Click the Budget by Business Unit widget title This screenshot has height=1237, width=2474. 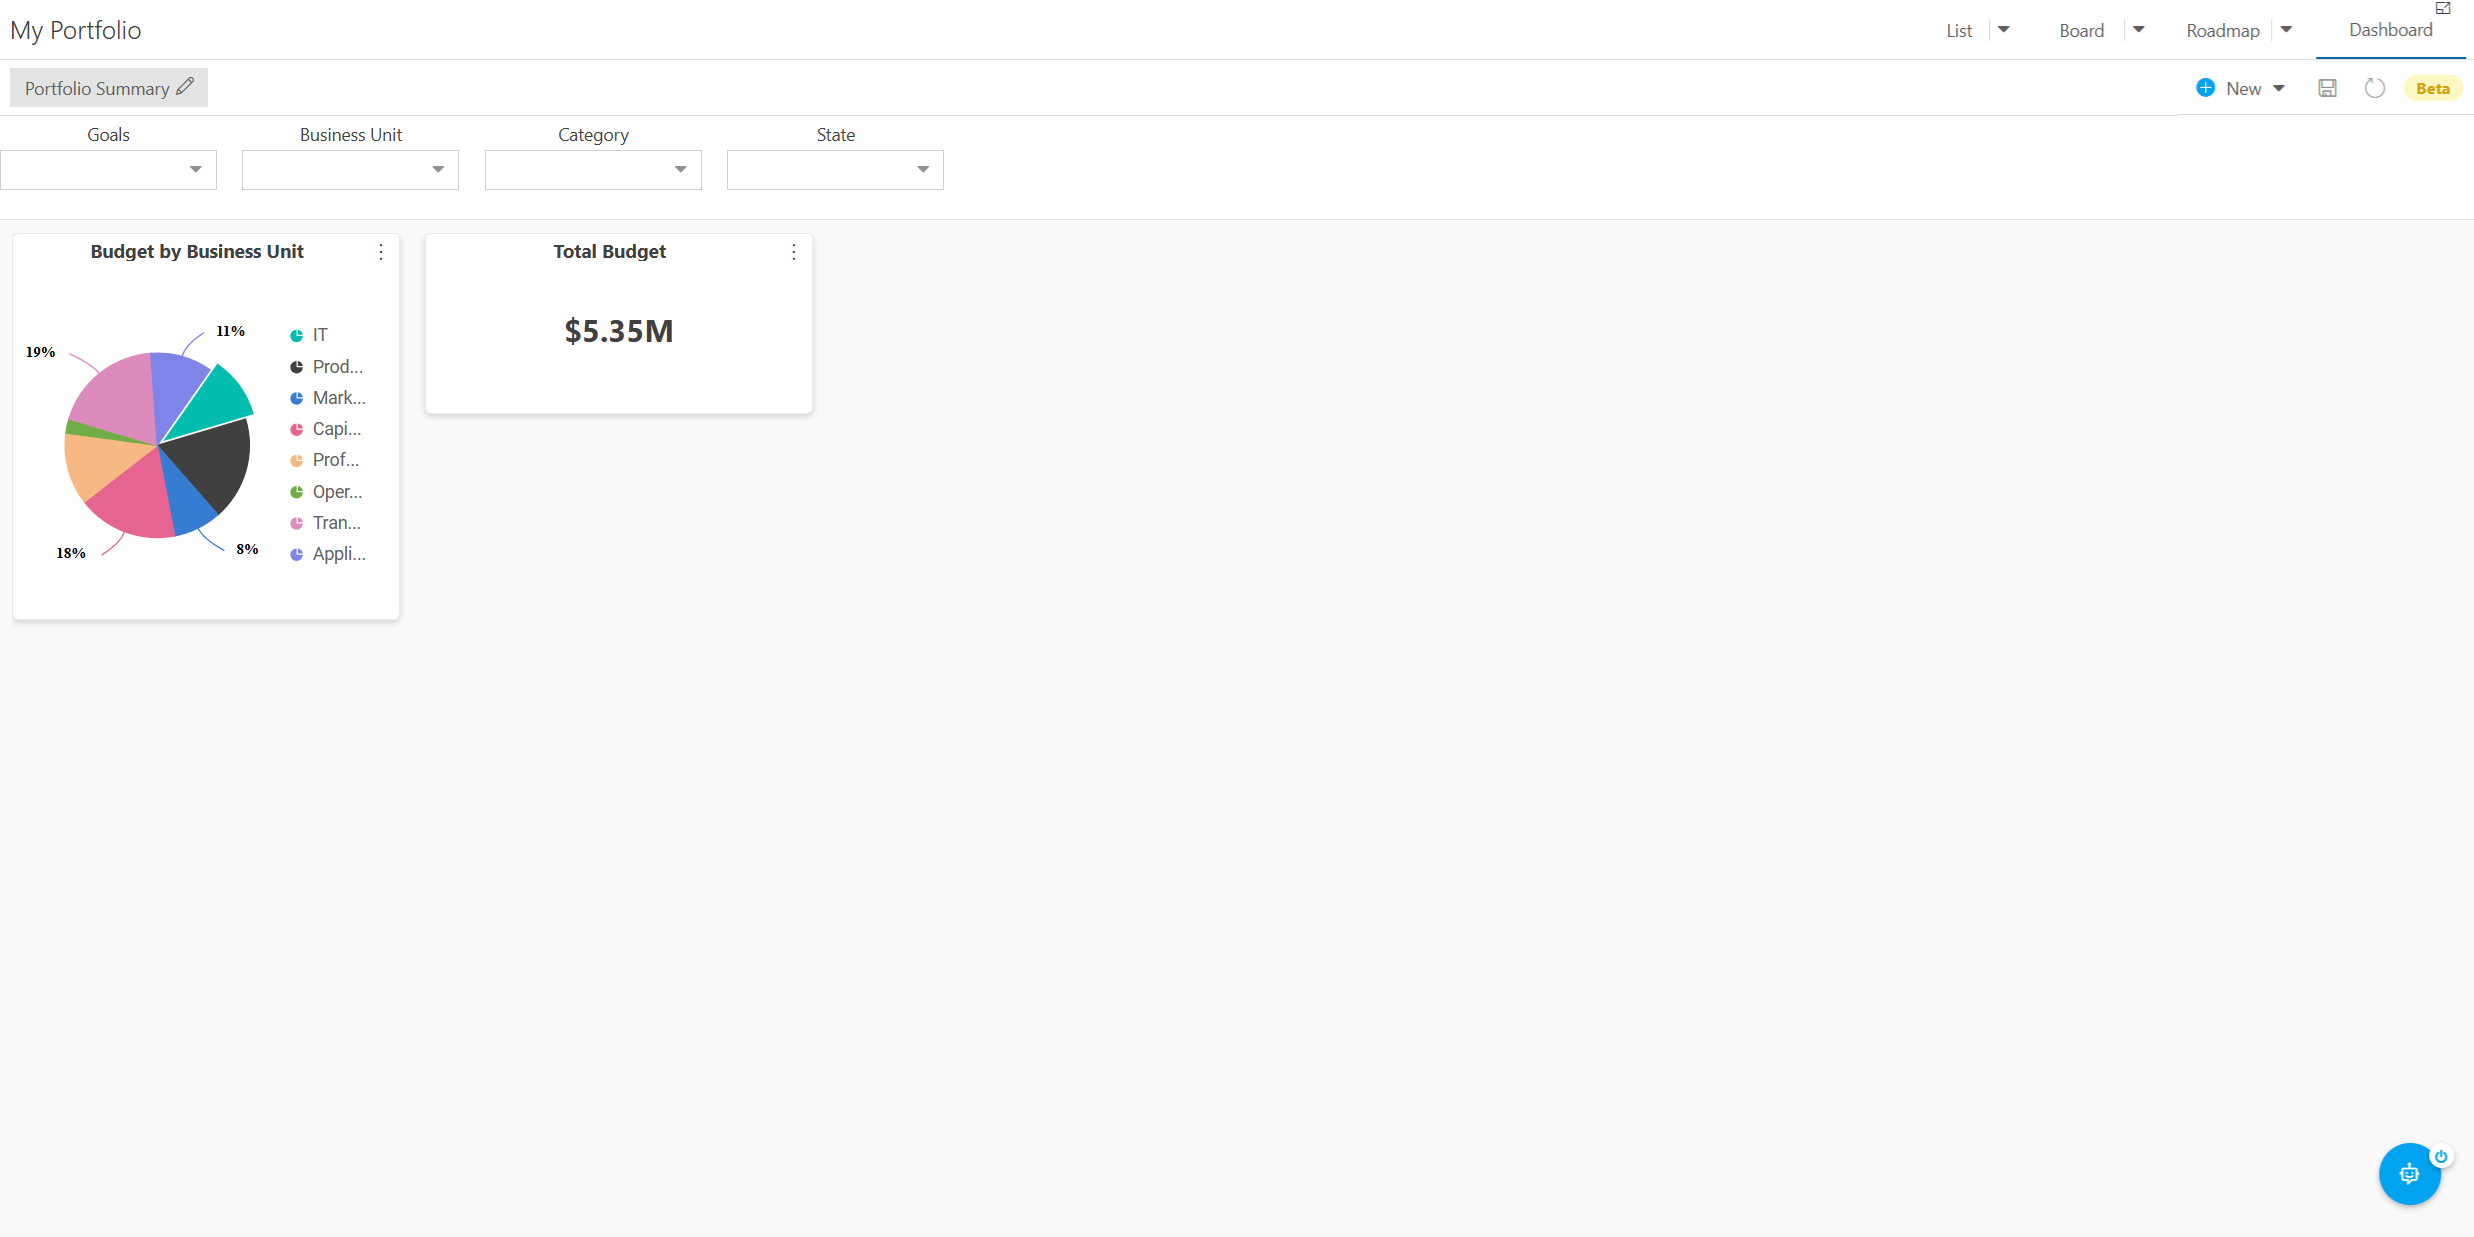tap(197, 252)
